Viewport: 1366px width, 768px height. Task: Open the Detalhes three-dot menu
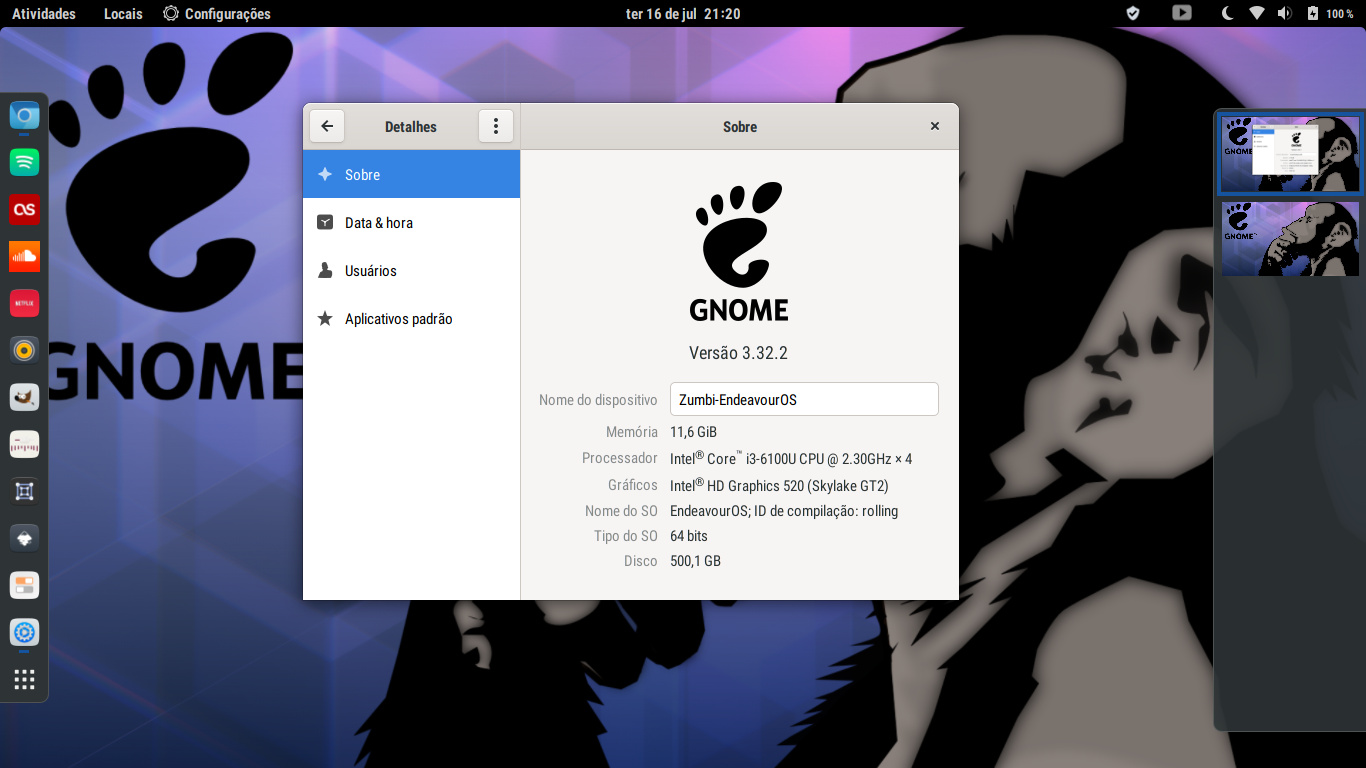click(x=496, y=127)
